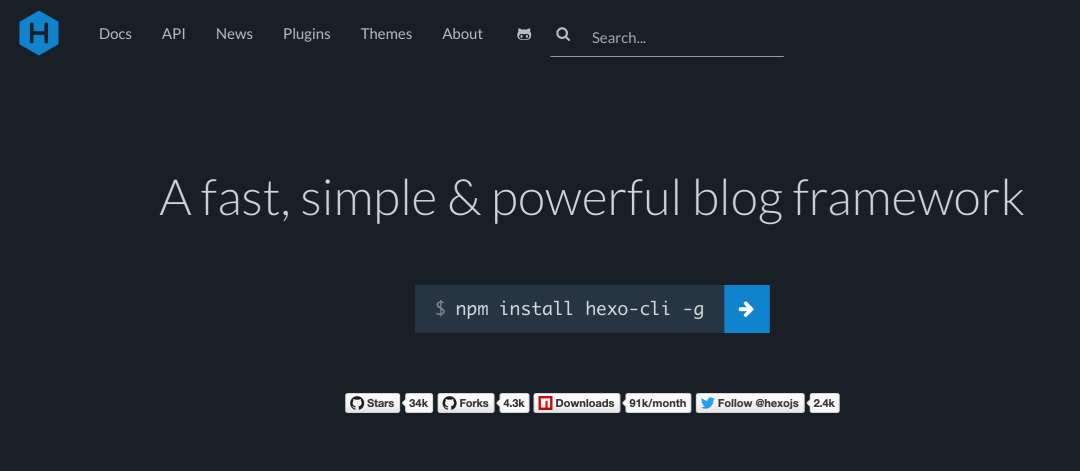Click the GitHub Stars badge button
Screen dimensions: 1080x471
point(373,404)
